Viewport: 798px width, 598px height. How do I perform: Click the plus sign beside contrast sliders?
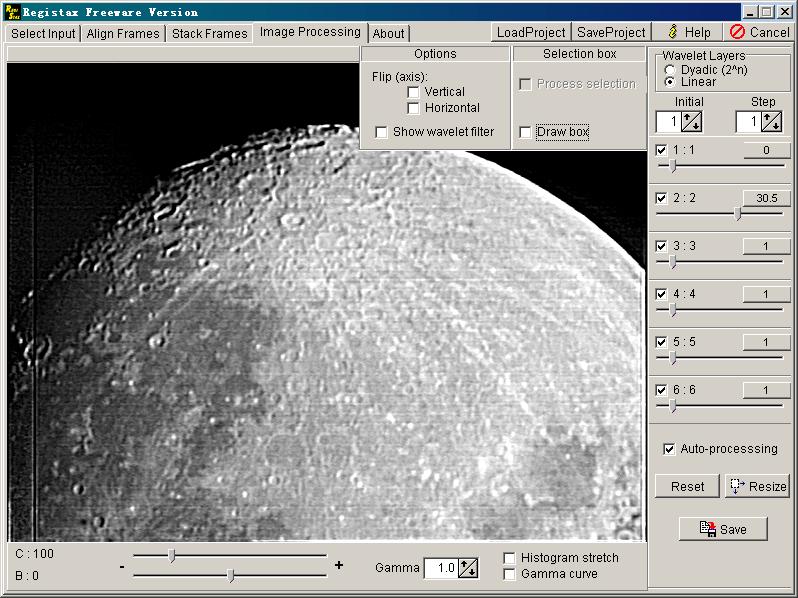coord(339,565)
